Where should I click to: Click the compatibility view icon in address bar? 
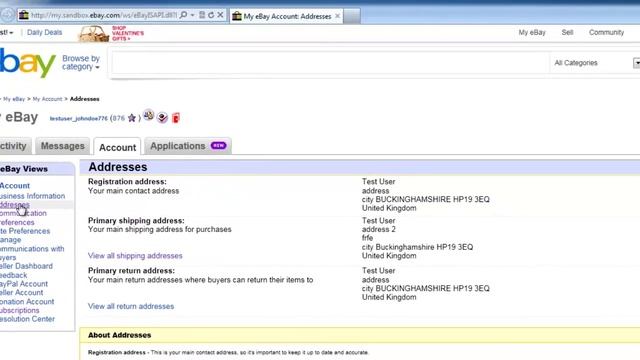point(202,15)
